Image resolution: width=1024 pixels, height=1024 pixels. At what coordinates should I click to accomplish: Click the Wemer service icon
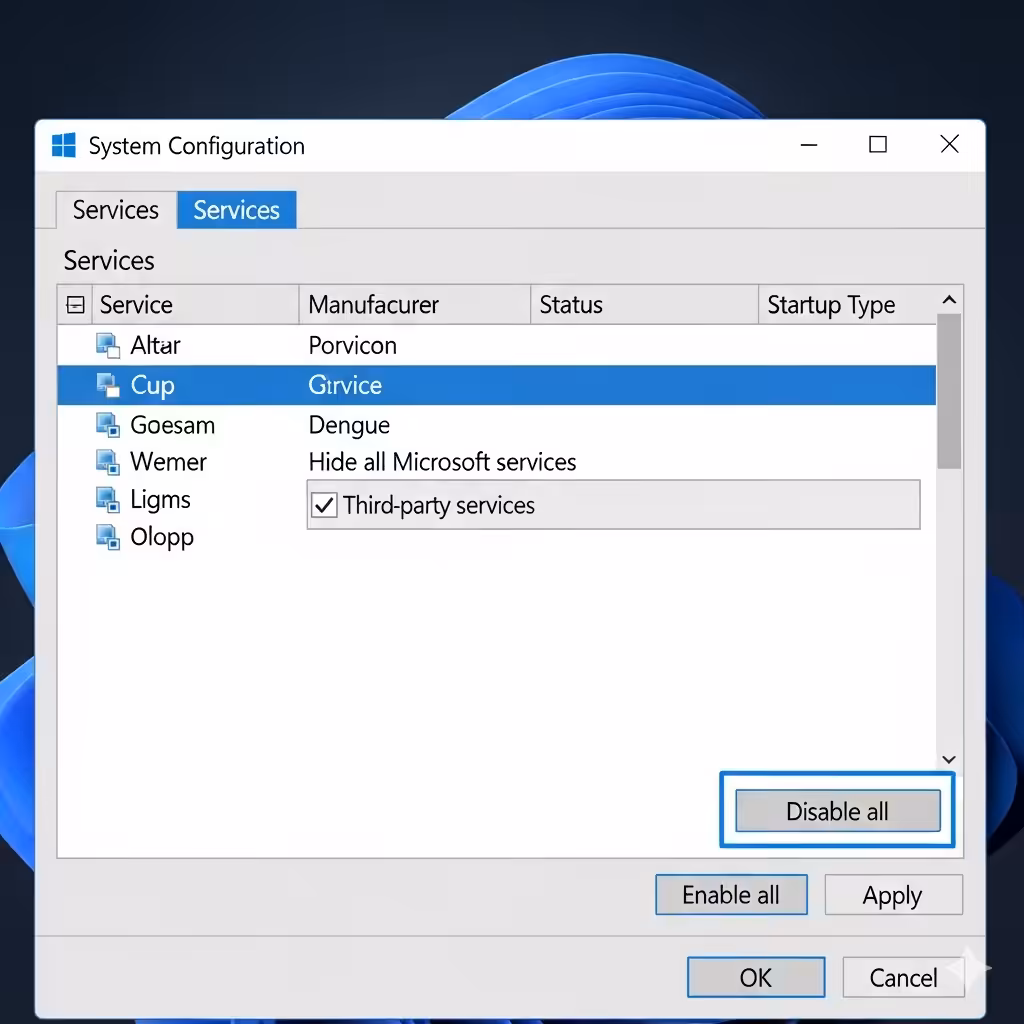click(108, 462)
